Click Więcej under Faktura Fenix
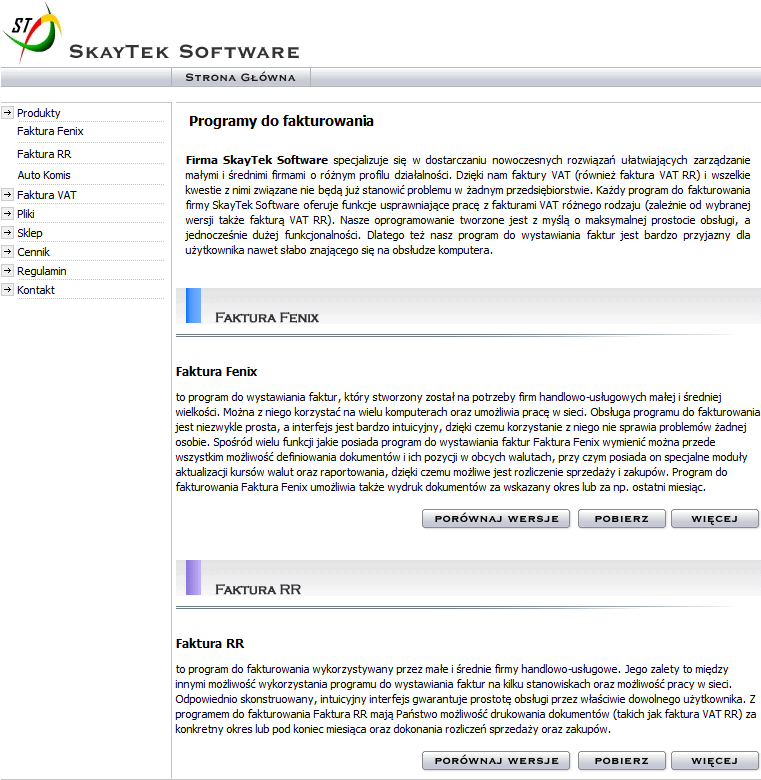This screenshot has height=780, width=761. point(715,518)
